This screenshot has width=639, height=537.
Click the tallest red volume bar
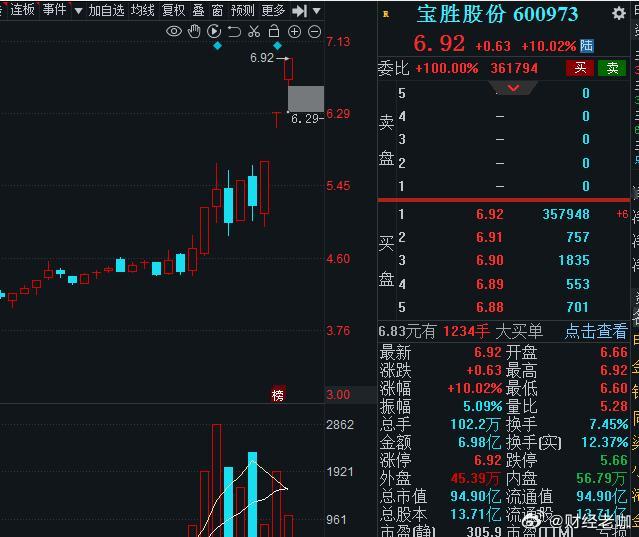point(216,480)
